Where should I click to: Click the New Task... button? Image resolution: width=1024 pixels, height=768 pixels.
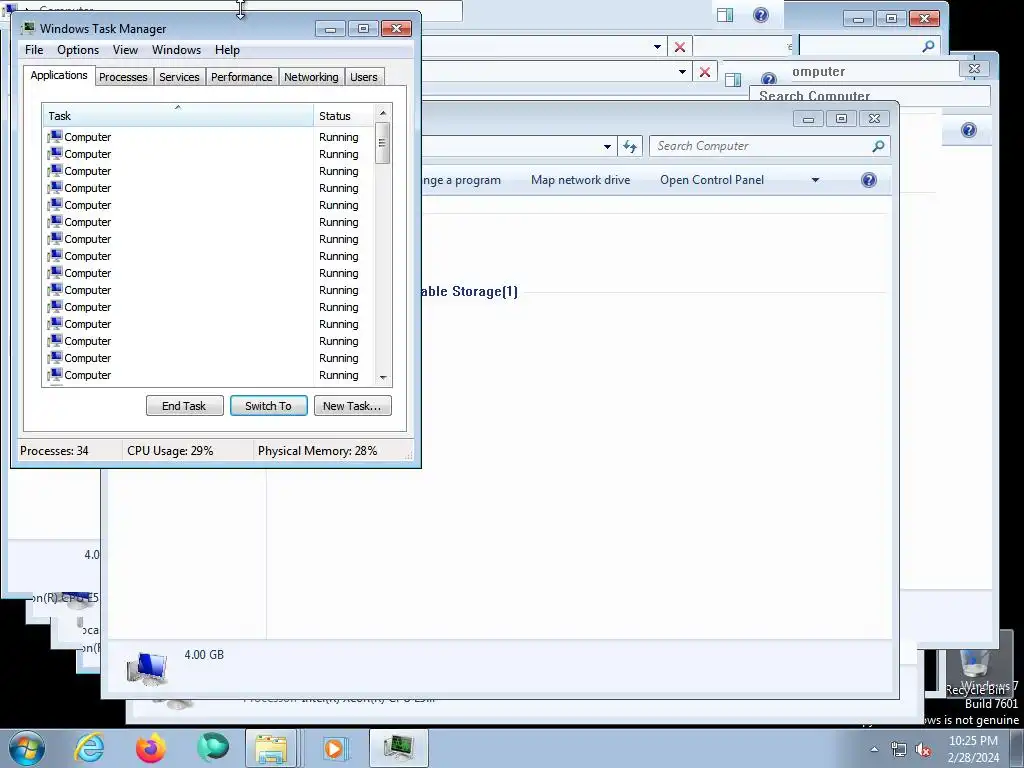click(352, 406)
